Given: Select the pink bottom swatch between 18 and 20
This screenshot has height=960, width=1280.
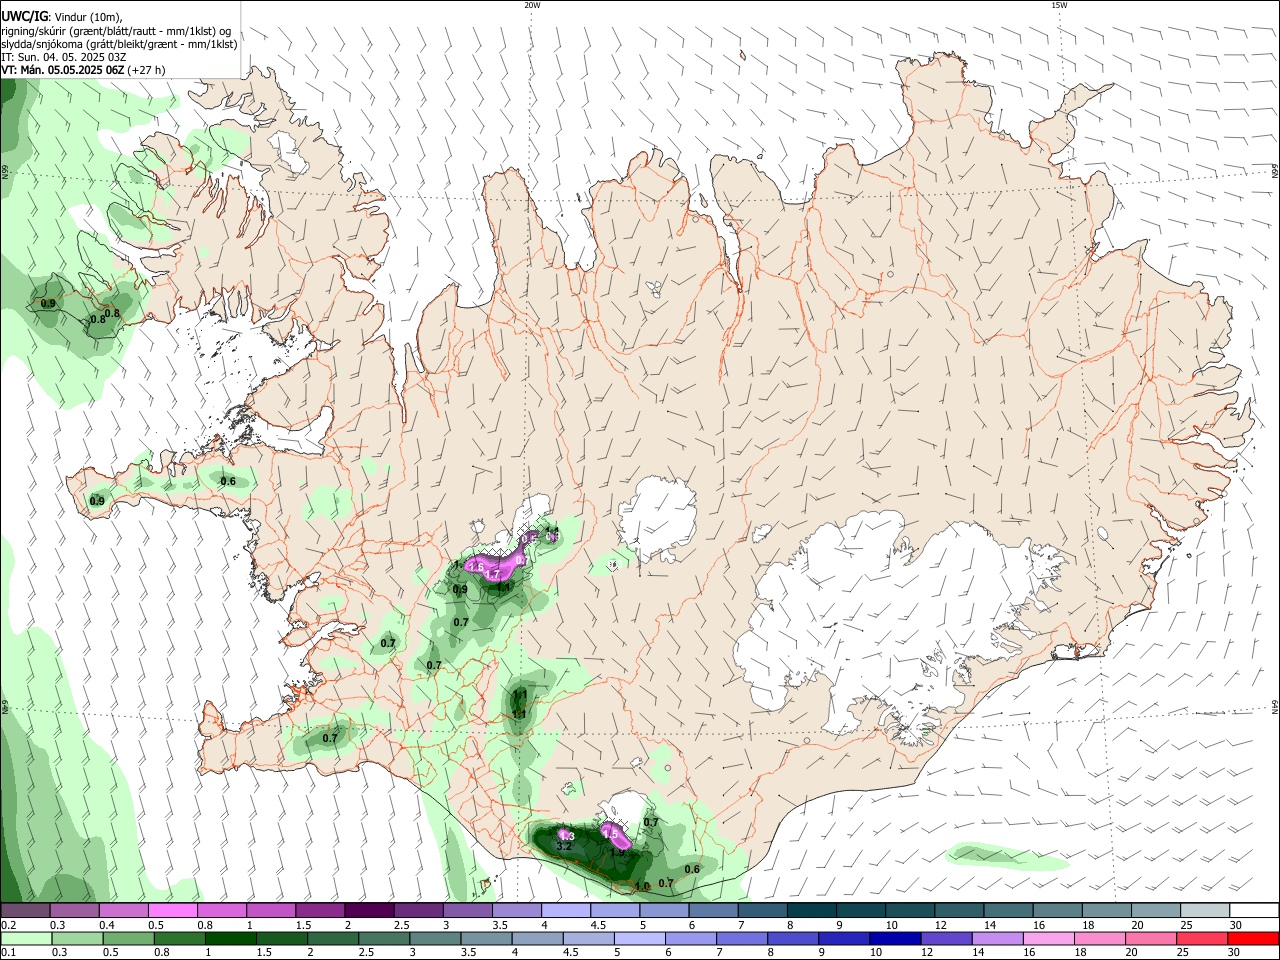Looking at the screenshot, I should [1100, 938].
